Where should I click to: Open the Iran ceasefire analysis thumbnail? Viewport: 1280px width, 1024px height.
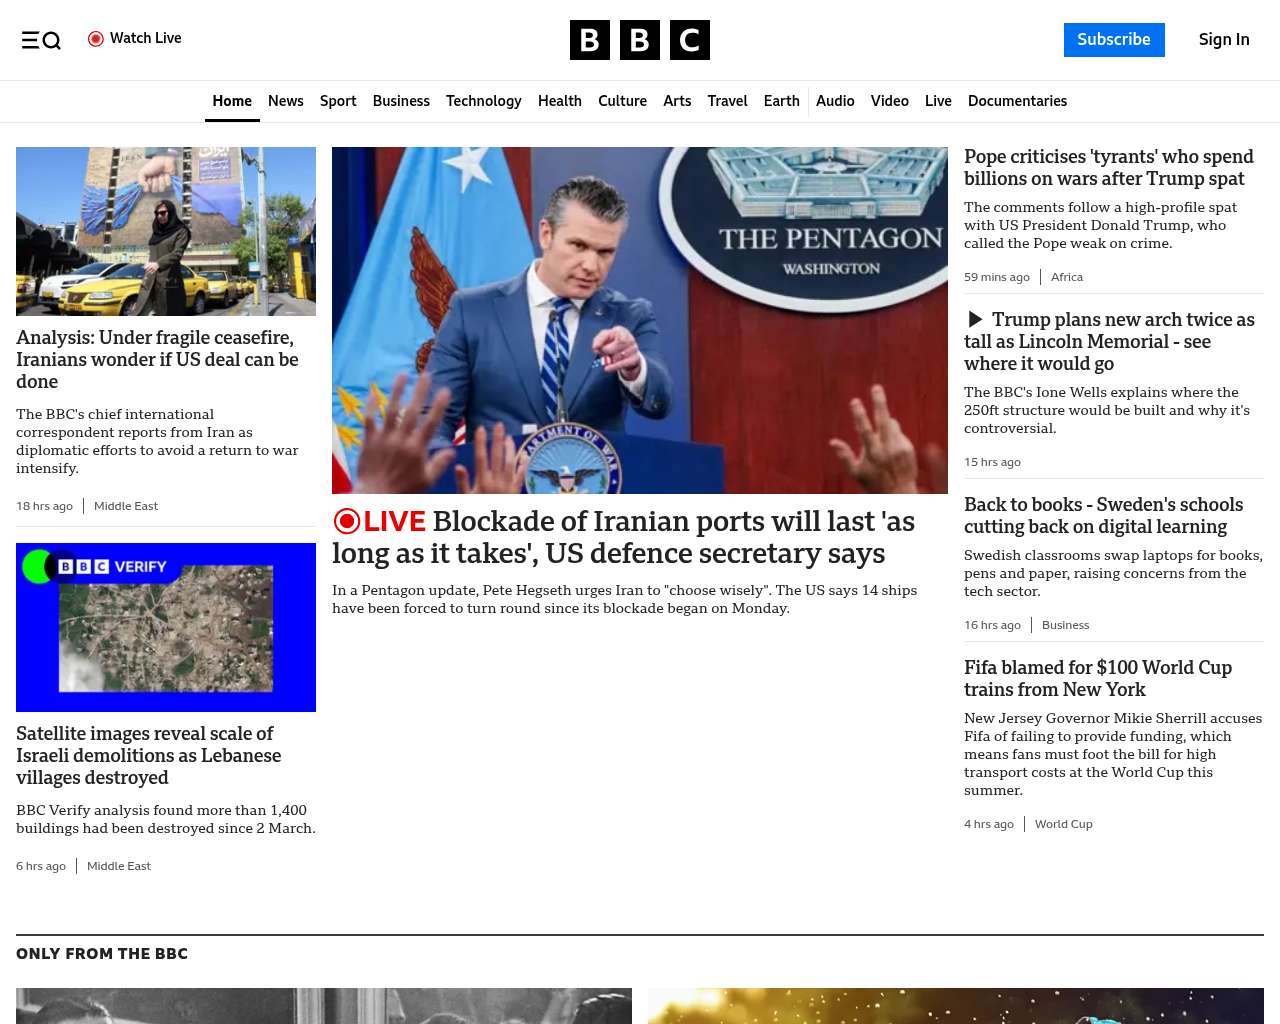coord(166,231)
